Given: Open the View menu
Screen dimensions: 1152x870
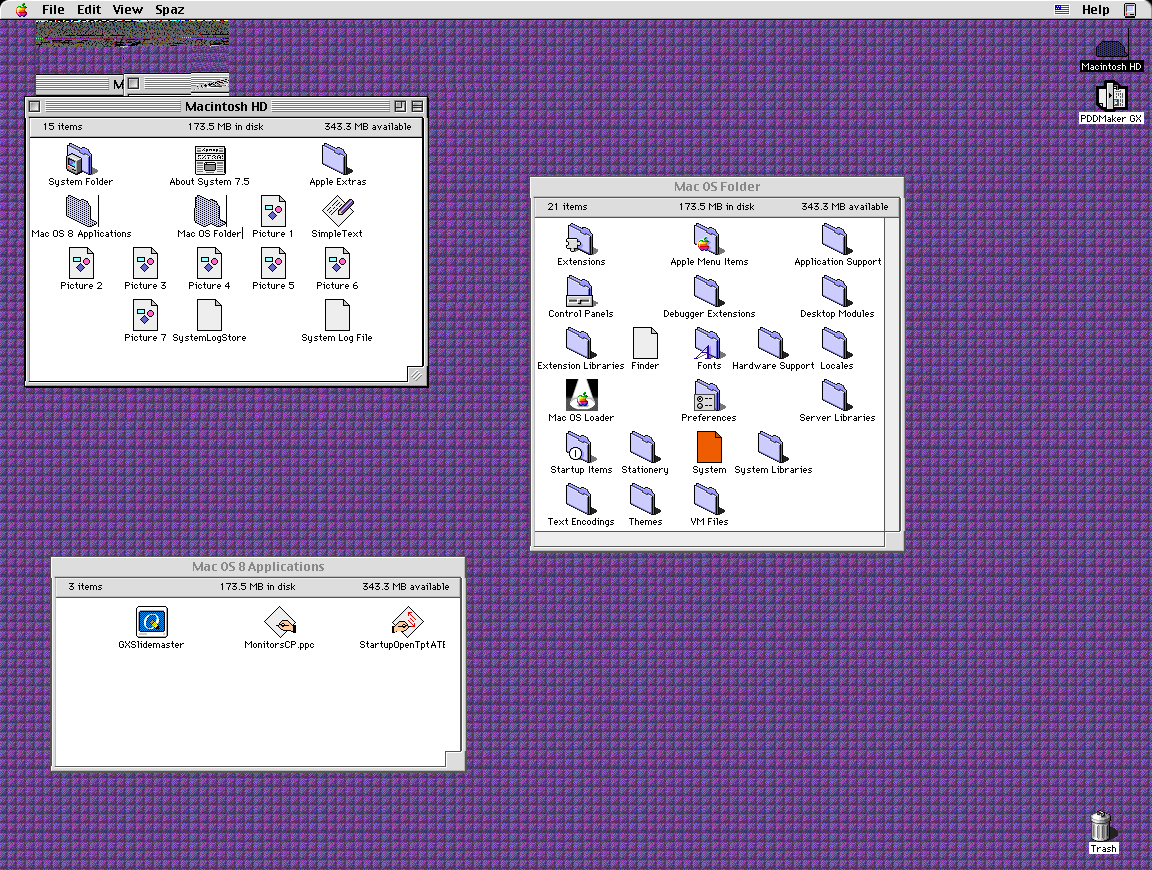Looking at the screenshot, I should point(127,10).
